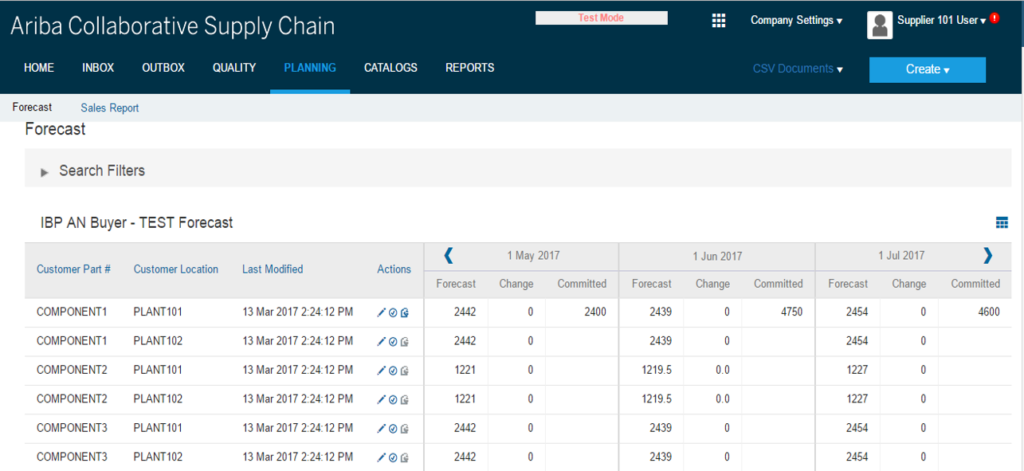Select the PLANNING tab

[310, 68]
